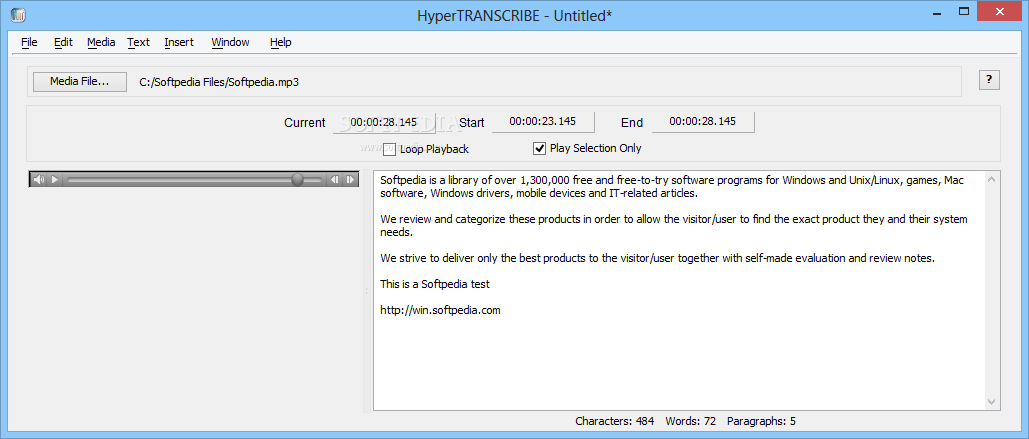Open the Insert menu
This screenshot has height=439, width=1029.
(x=179, y=42)
